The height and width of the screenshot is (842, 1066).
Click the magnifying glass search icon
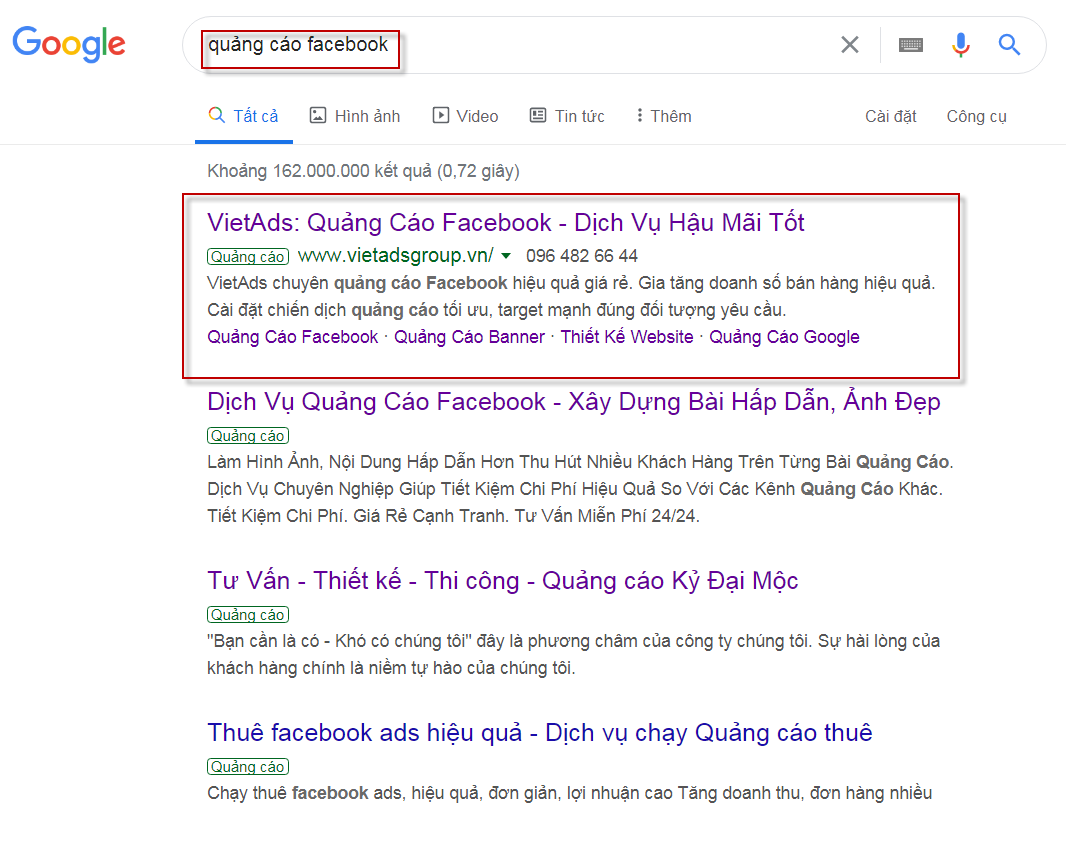(x=1009, y=45)
